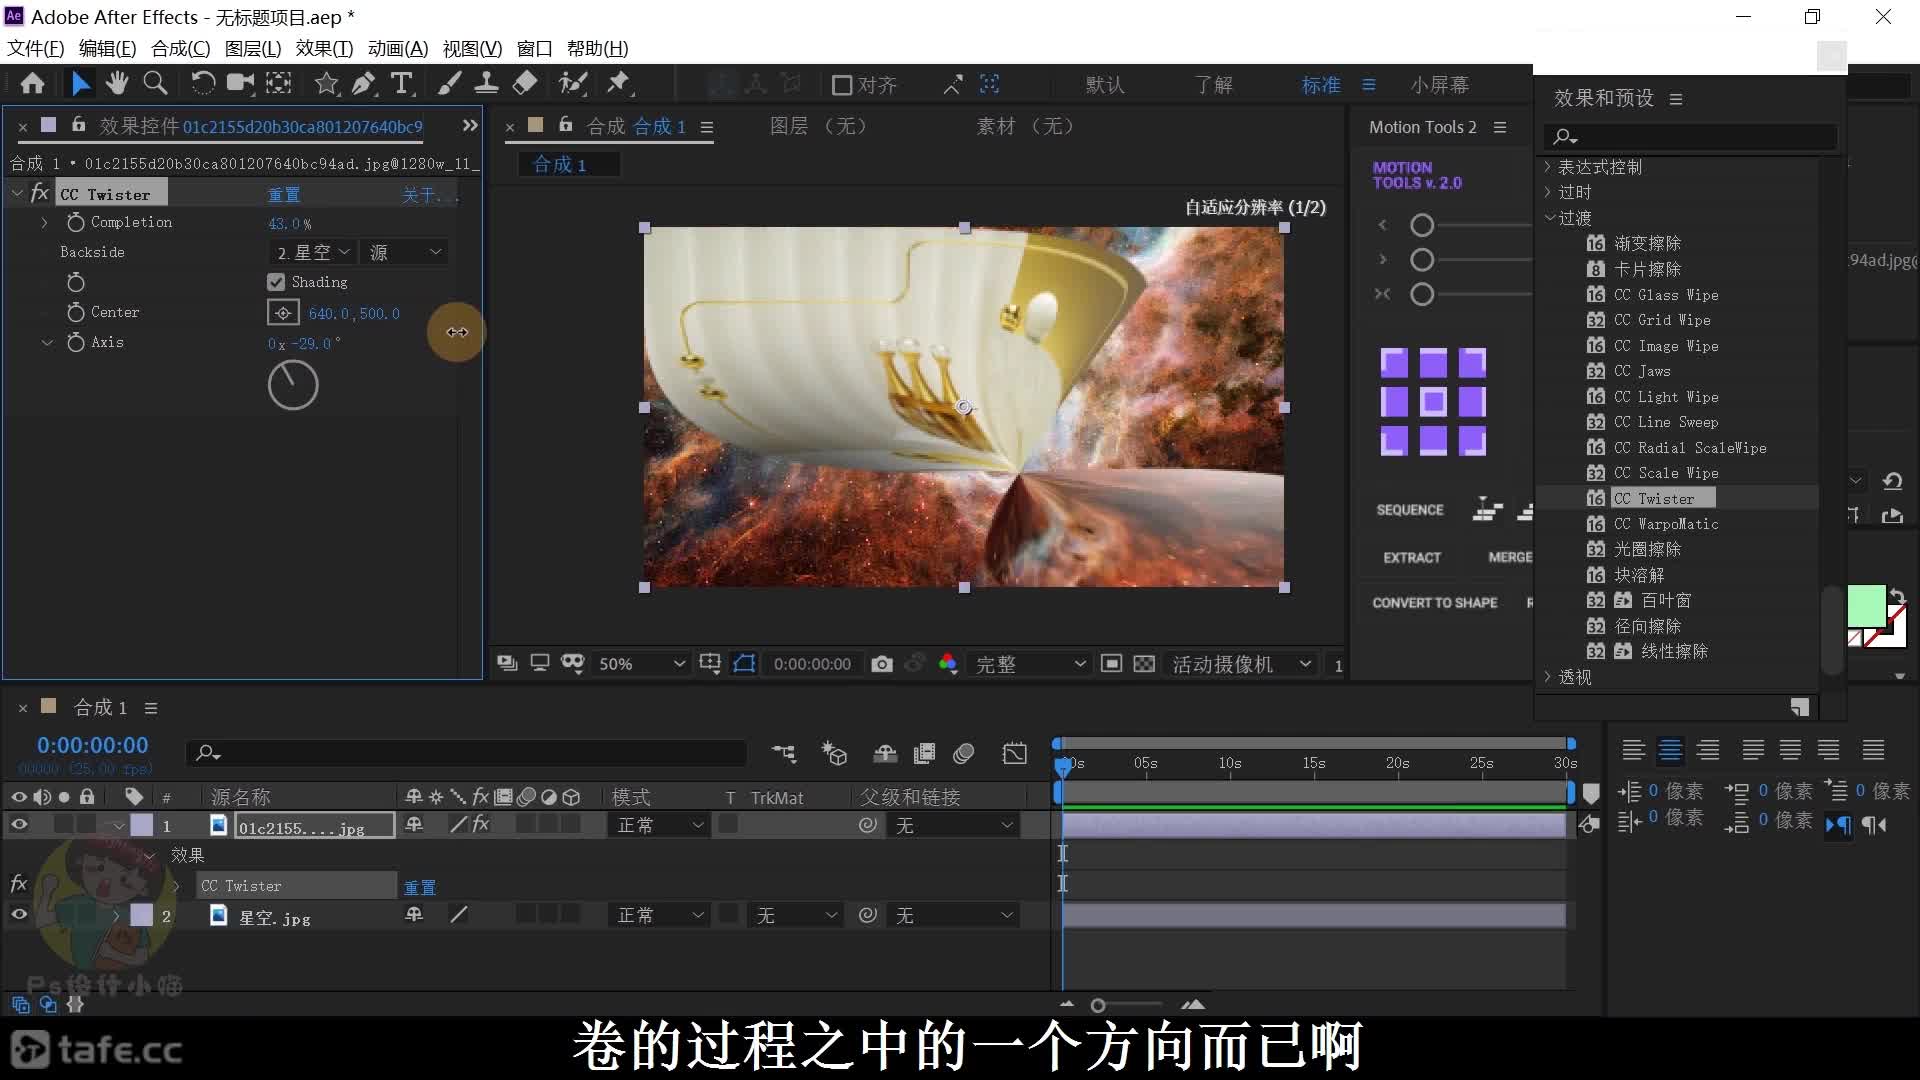Select the Pen tool

[364, 84]
